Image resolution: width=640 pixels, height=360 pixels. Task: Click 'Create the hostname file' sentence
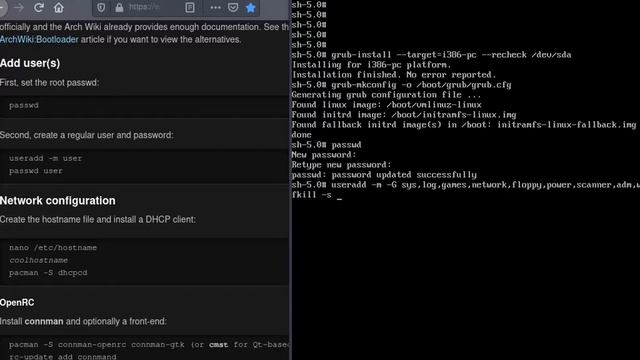point(98,220)
